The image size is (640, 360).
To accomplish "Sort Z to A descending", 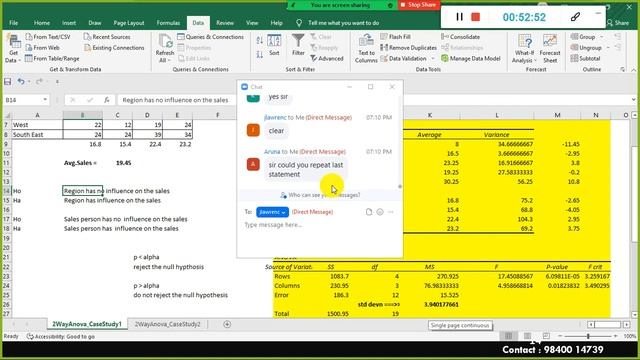I will tap(260, 54).
